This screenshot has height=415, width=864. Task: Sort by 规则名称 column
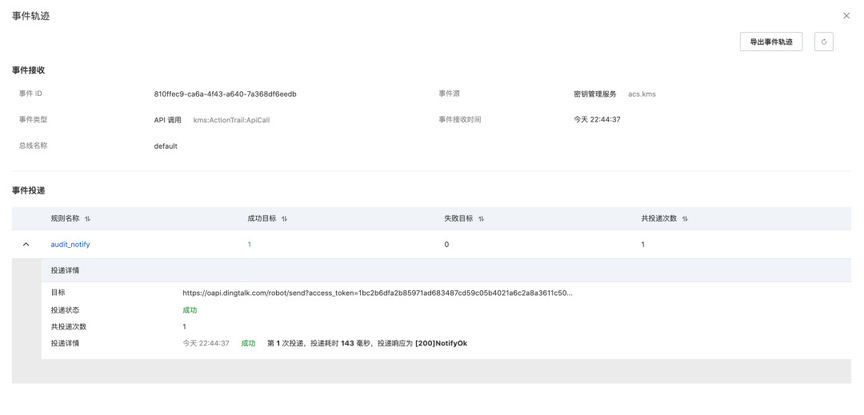[88, 219]
